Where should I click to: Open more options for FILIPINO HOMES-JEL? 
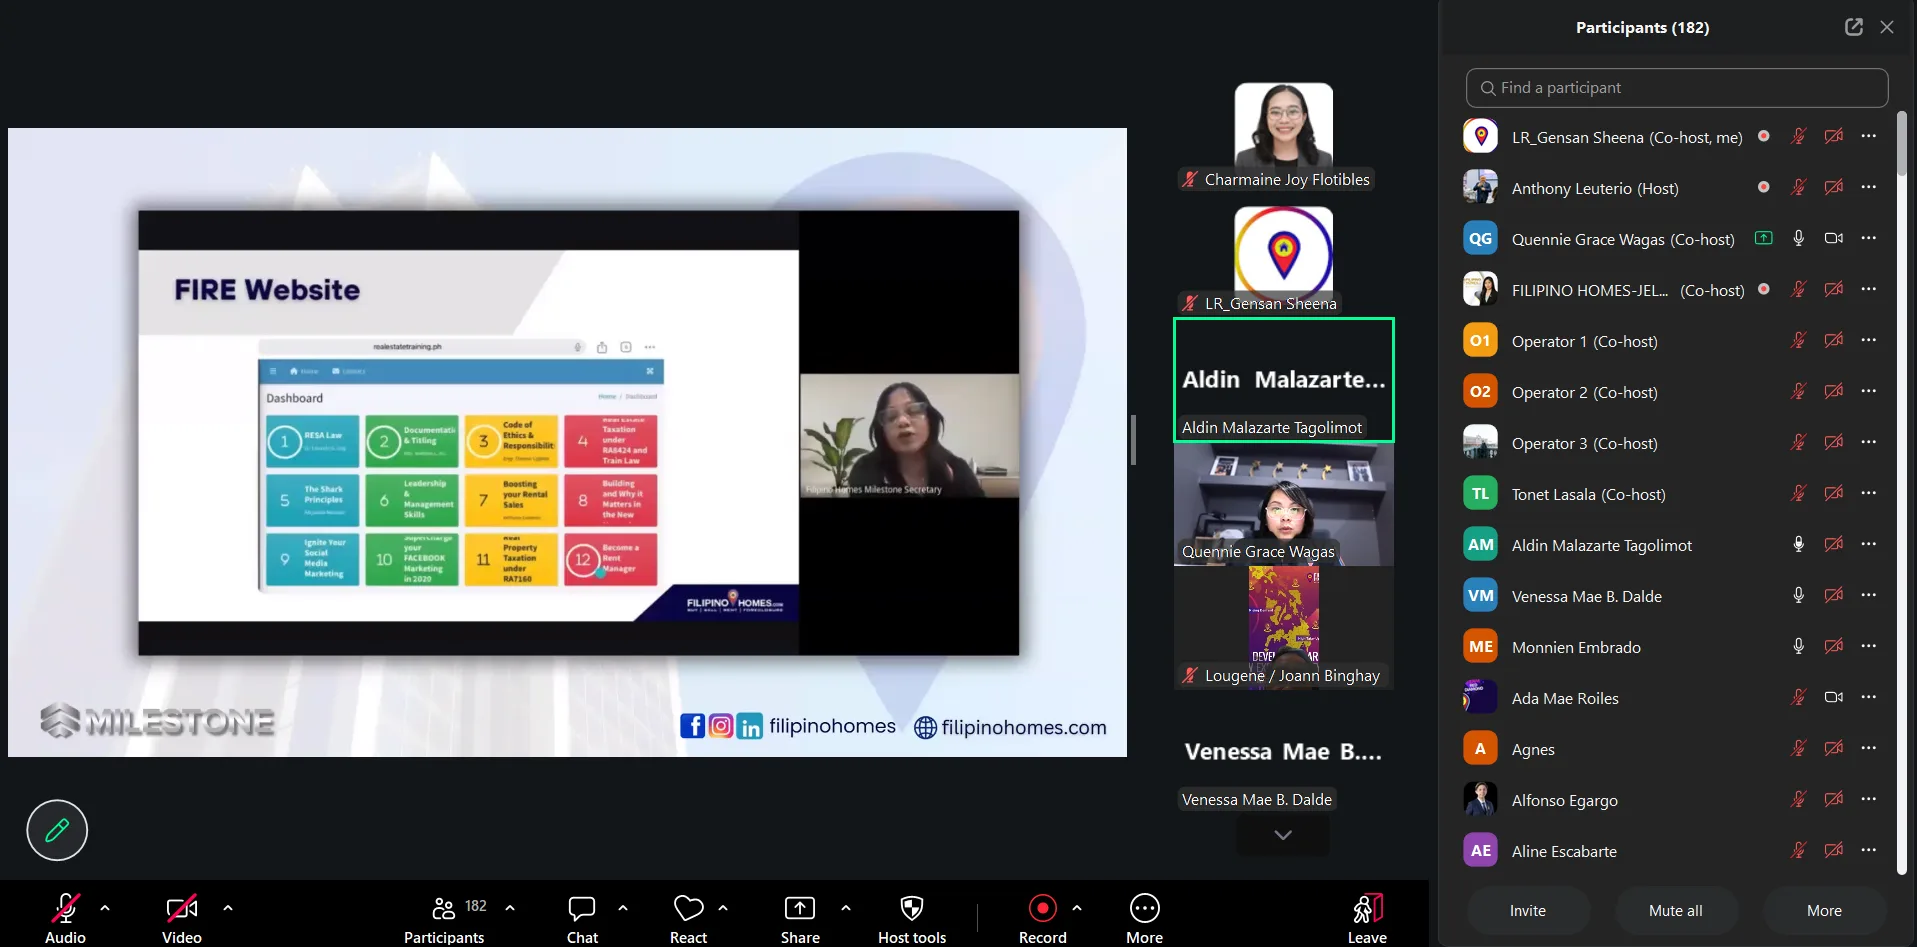coord(1869,289)
